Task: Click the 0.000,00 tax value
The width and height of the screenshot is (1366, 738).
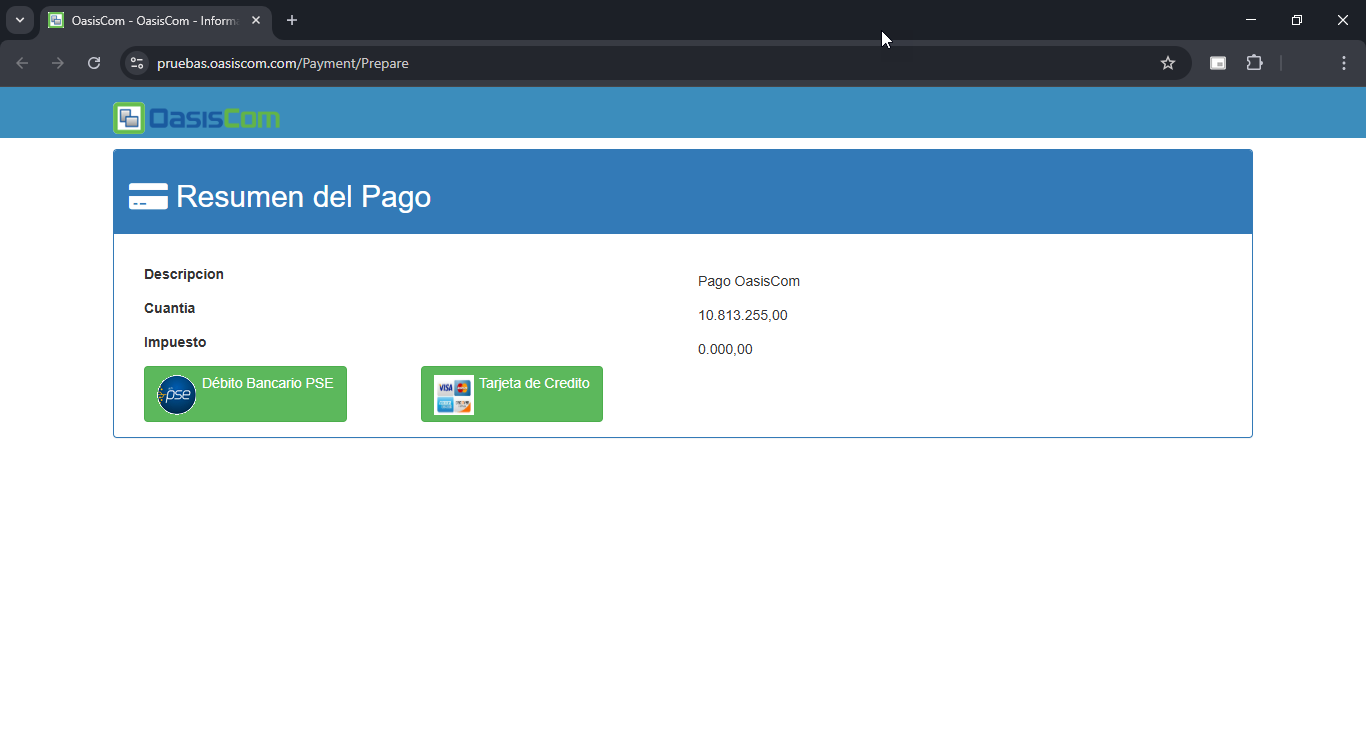Action: coord(725,349)
